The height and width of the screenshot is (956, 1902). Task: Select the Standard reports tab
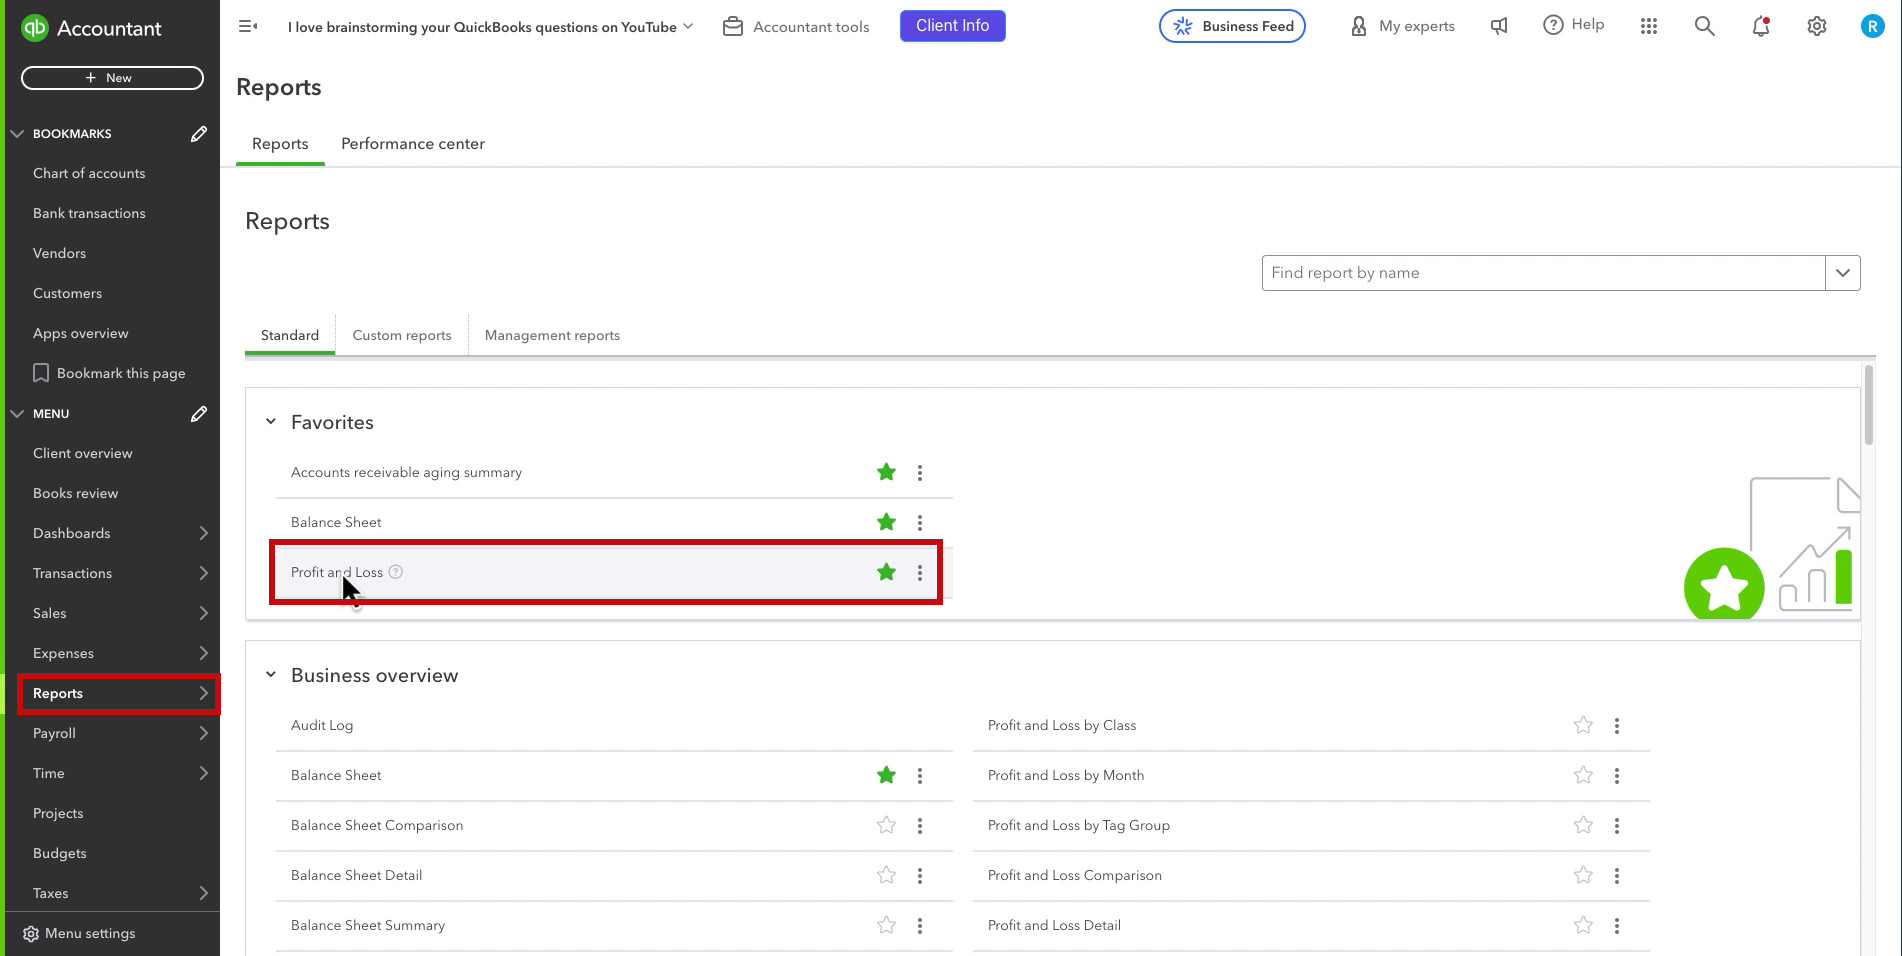pyautogui.click(x=290, y=335)
